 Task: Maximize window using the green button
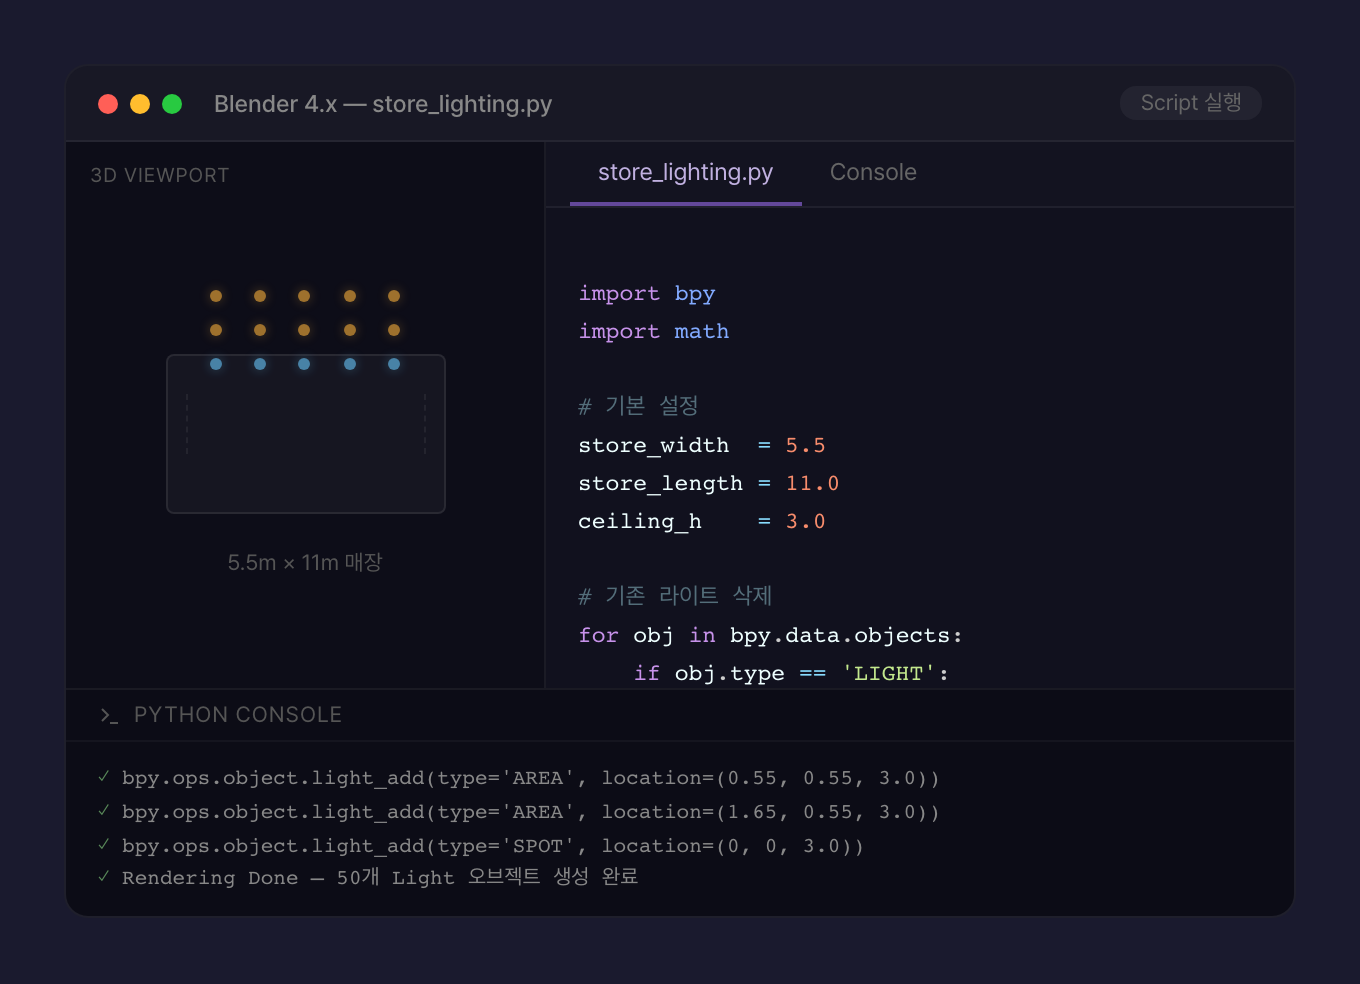click(x=172, y=104)
